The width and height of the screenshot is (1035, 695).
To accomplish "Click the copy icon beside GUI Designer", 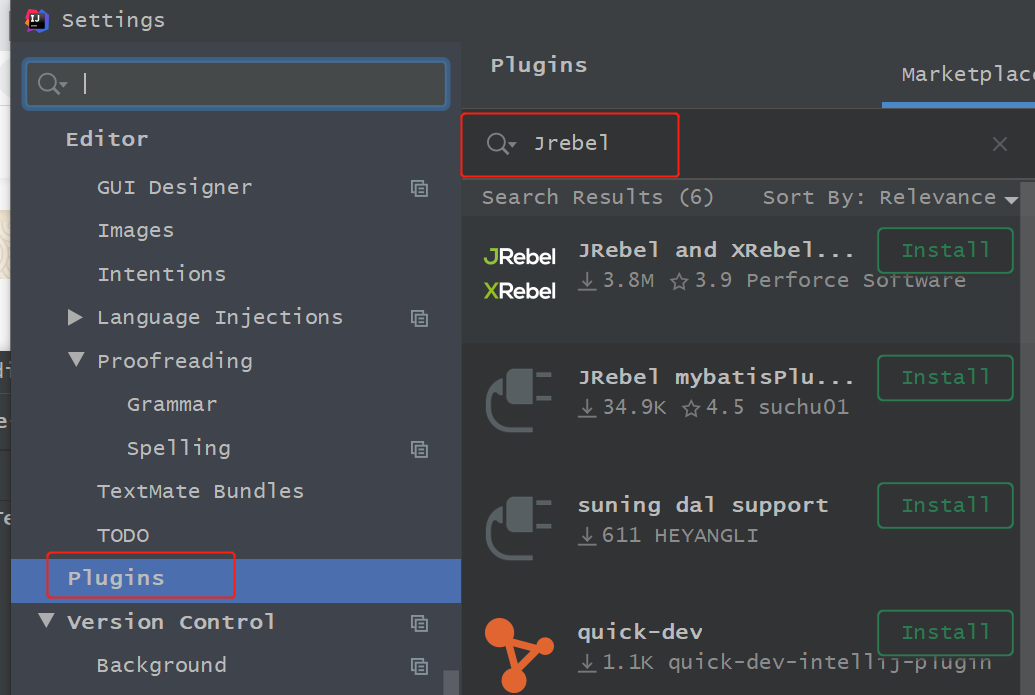I will click(420, 188).
